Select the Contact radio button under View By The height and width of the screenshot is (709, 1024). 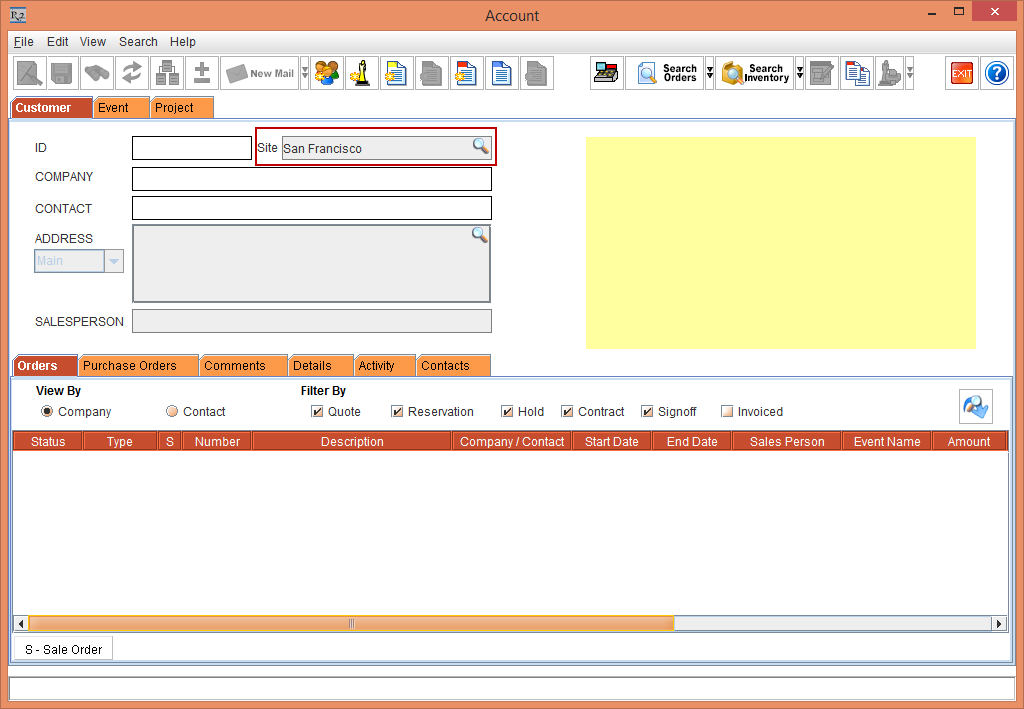point(170,411)
